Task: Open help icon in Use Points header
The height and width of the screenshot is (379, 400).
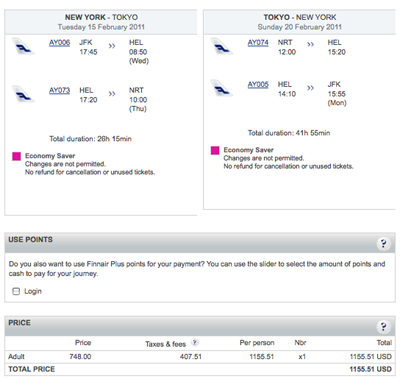Action: click(383, 243)
